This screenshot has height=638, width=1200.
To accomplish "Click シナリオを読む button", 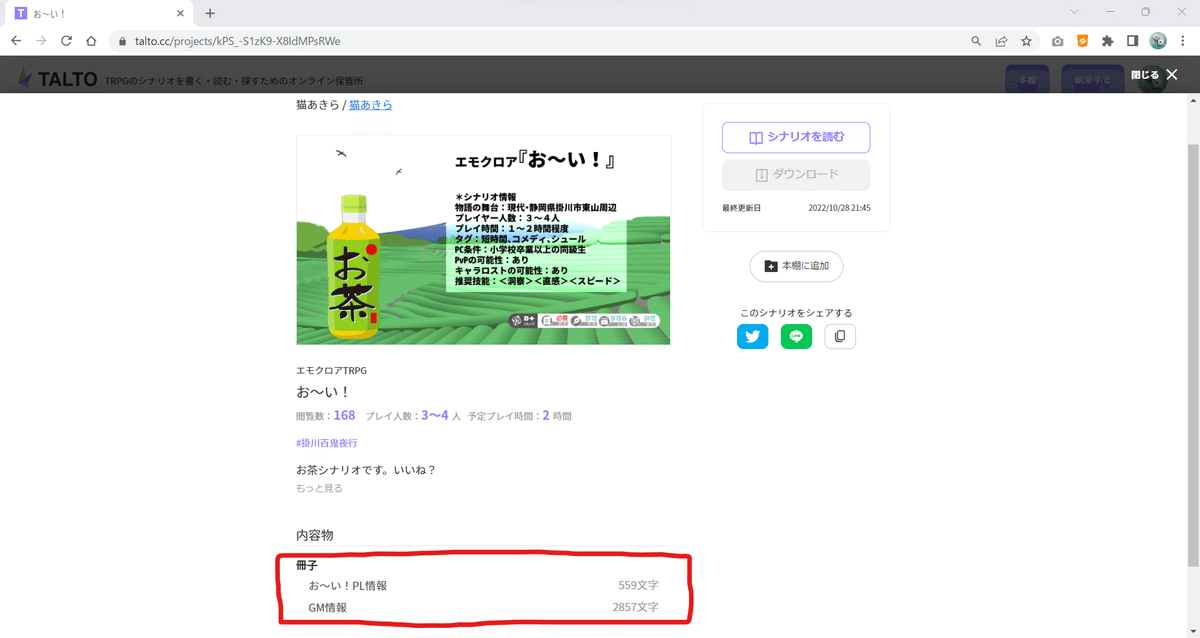I will [x=796, y=138].
